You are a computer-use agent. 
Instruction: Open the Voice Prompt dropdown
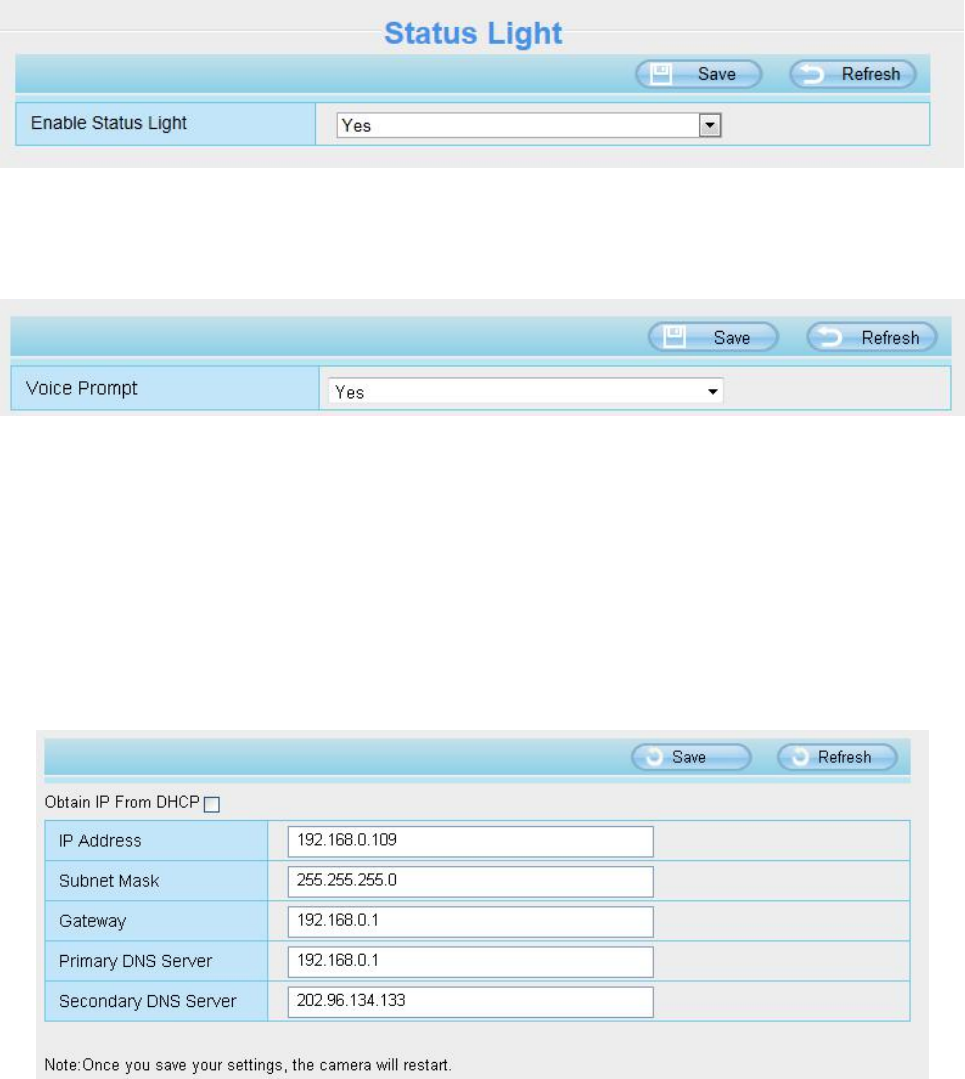coord(525,392)
